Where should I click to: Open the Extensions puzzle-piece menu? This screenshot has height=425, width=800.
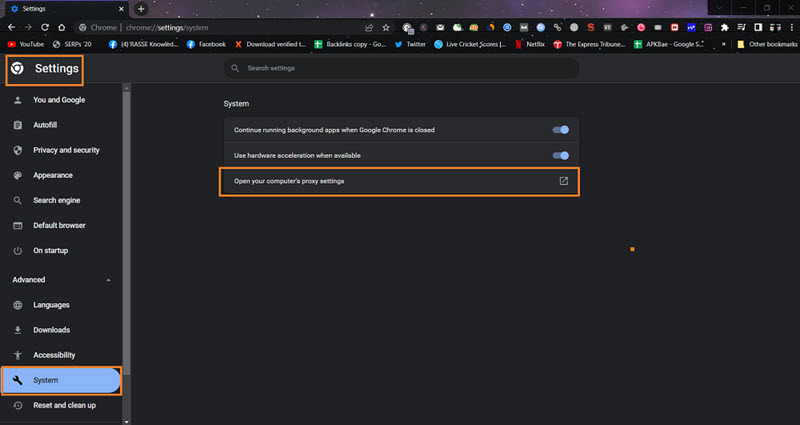pyautogui.click(x=724, y=28)
